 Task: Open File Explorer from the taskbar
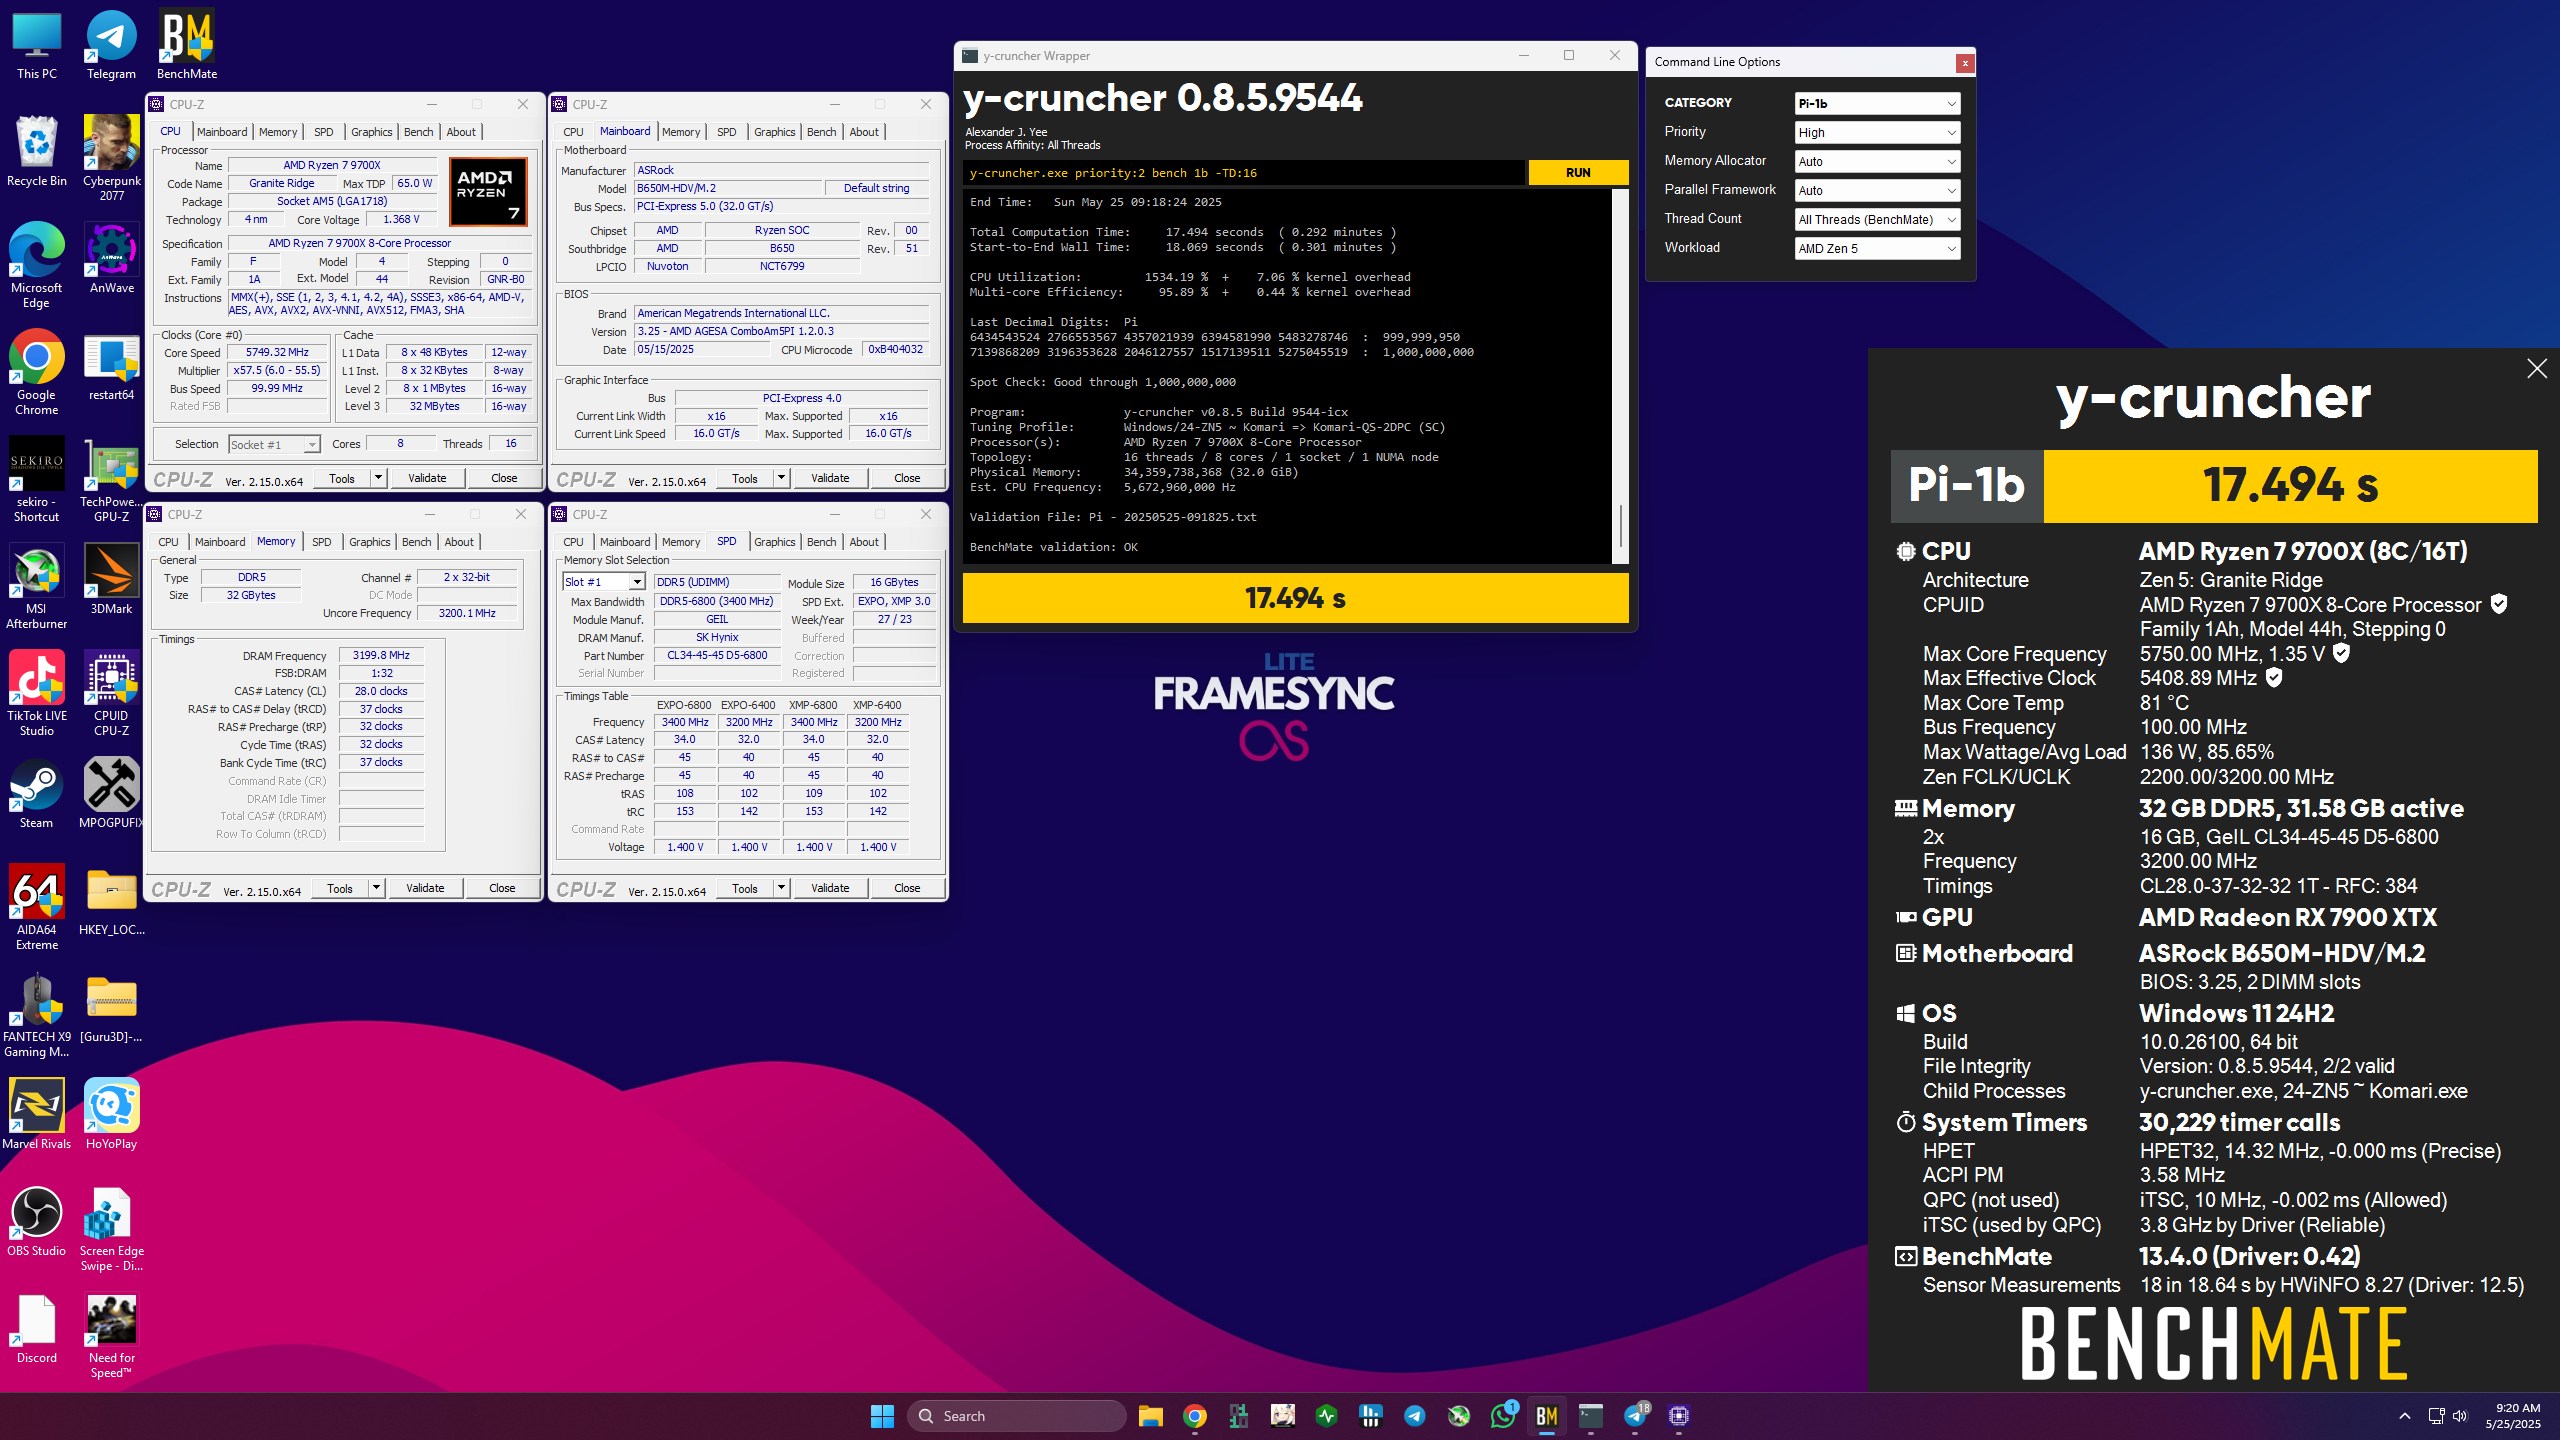pos(1150,1416)
